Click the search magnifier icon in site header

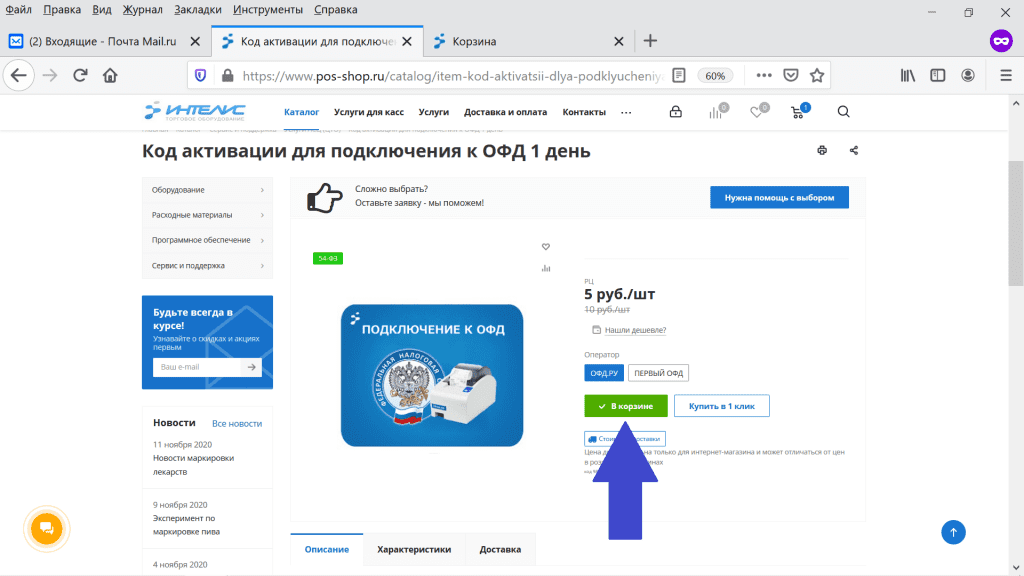pos(843,112)
